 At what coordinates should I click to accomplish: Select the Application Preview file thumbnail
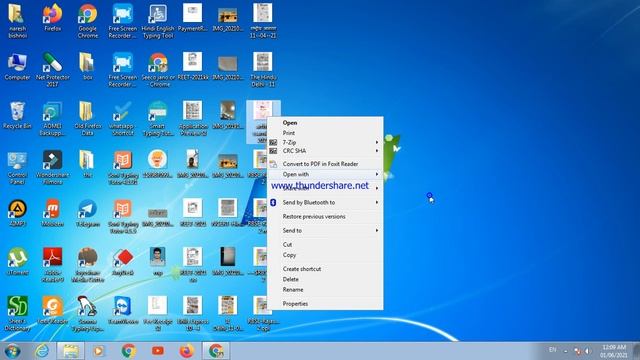(193, 119)
